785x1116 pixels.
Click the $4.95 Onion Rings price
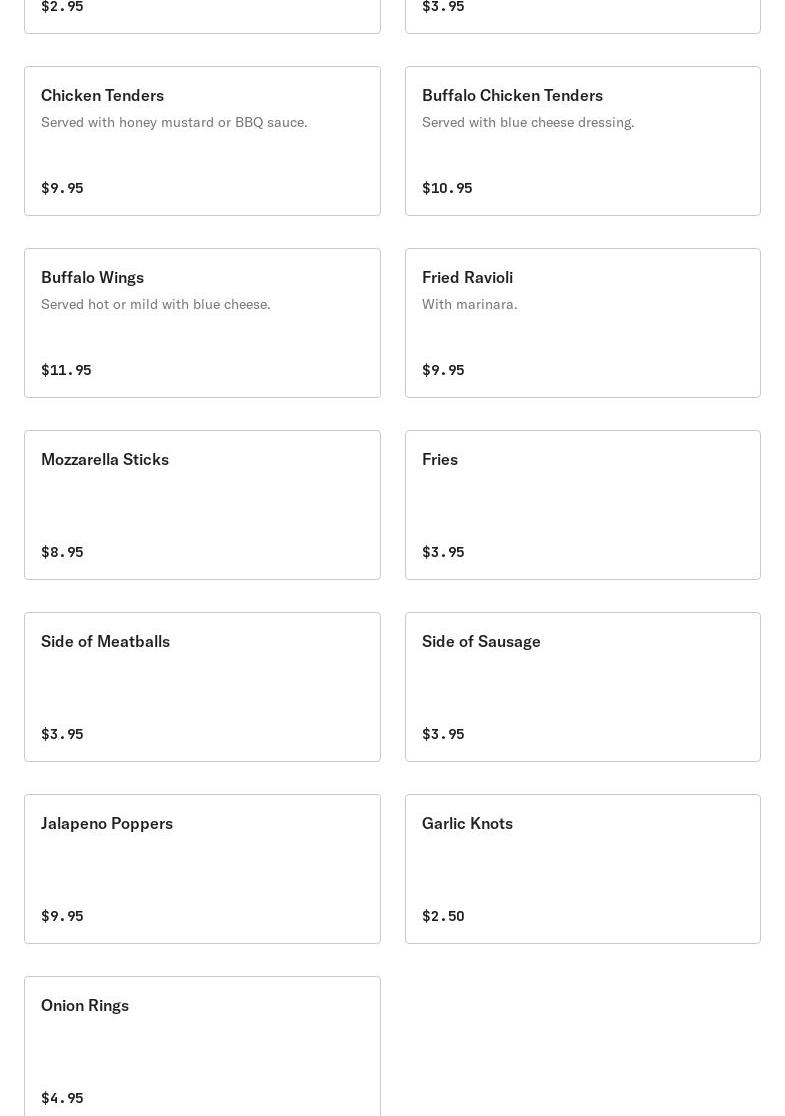tap(62, 1098)
